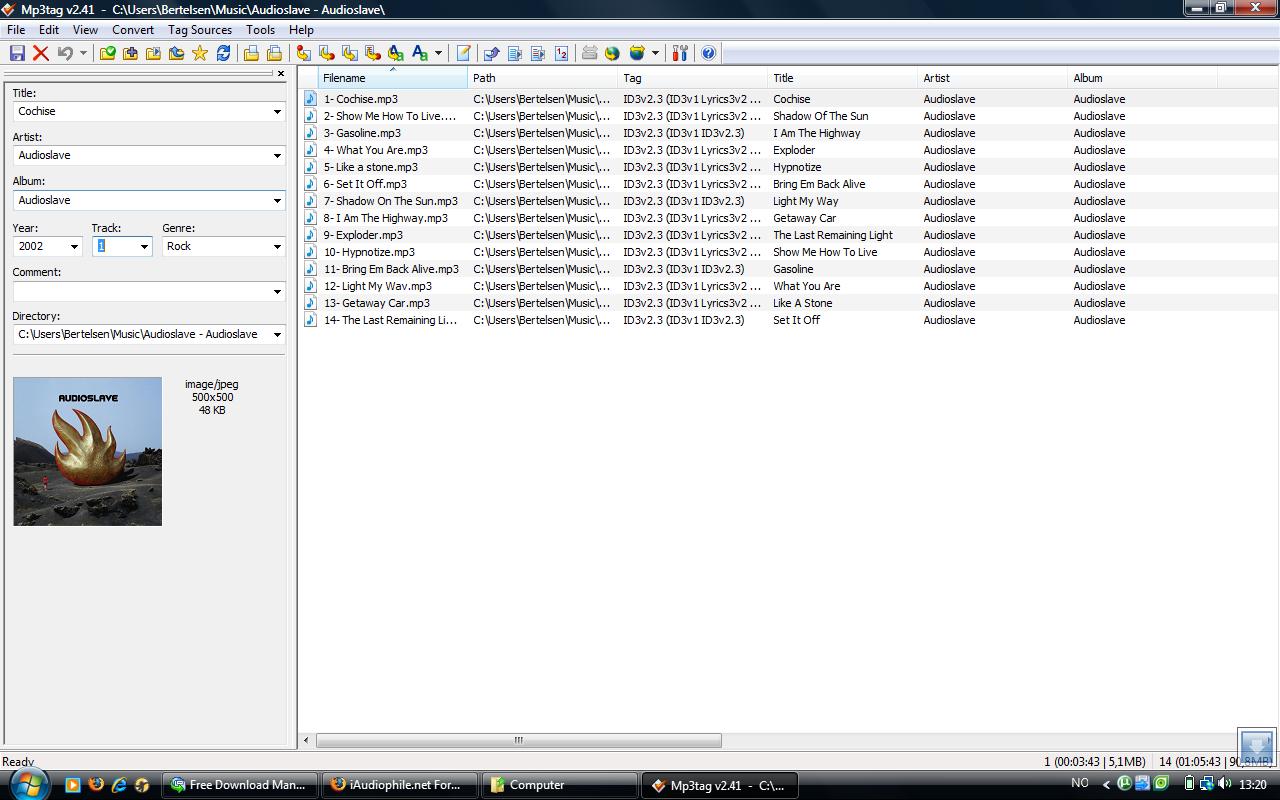This screenshot has height=800, width=1280.
Task: Open Options with the tools icon
Action: 680,53
